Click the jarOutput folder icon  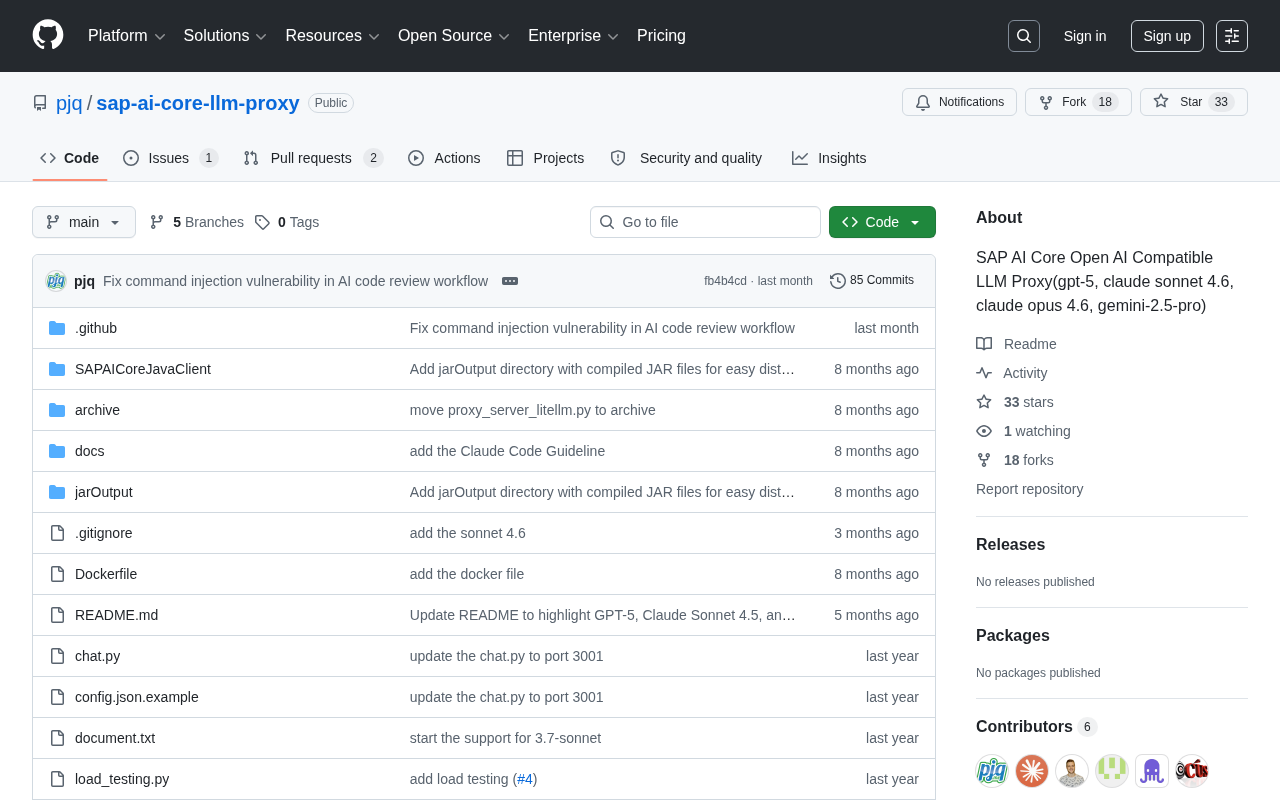pos(57,492)
